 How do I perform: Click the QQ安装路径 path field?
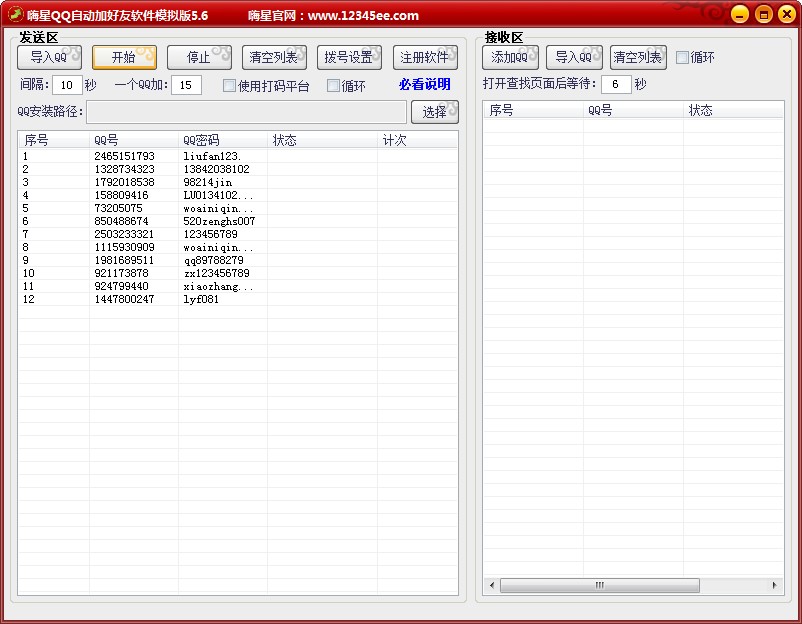coord(247,112)
